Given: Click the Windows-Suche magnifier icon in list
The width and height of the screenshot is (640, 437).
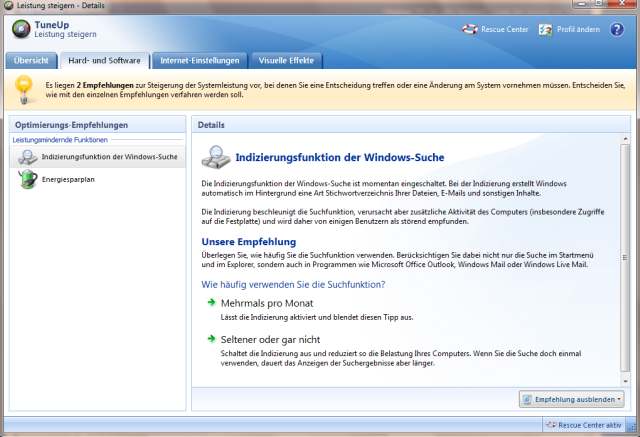Looking at the screenshot, I should coord(28,157).
